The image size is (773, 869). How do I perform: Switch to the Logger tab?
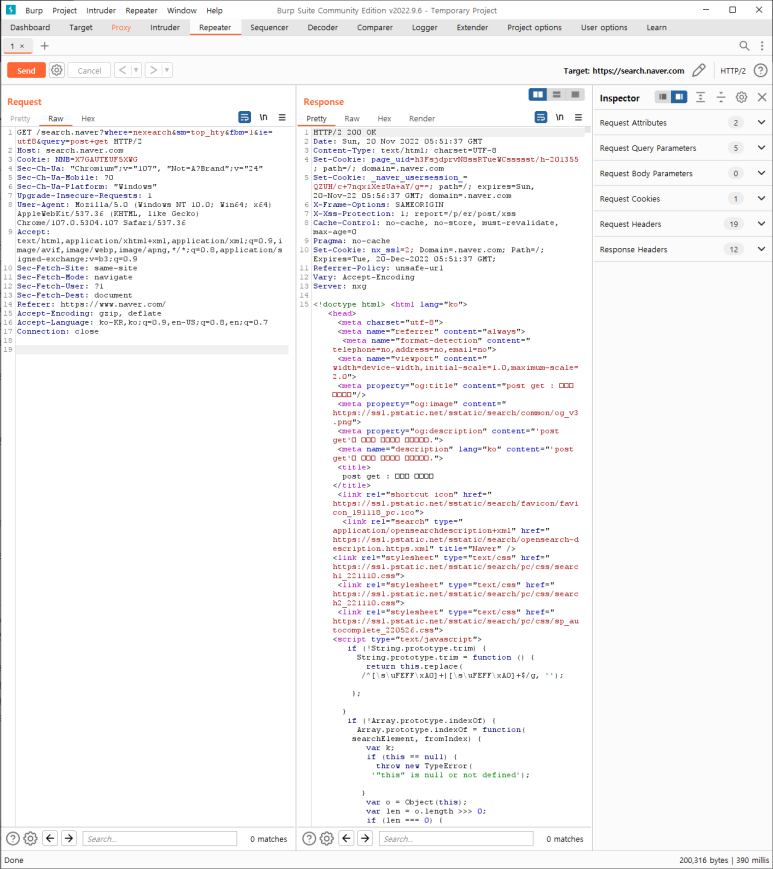pyautogui.click(x=424, y=27)
